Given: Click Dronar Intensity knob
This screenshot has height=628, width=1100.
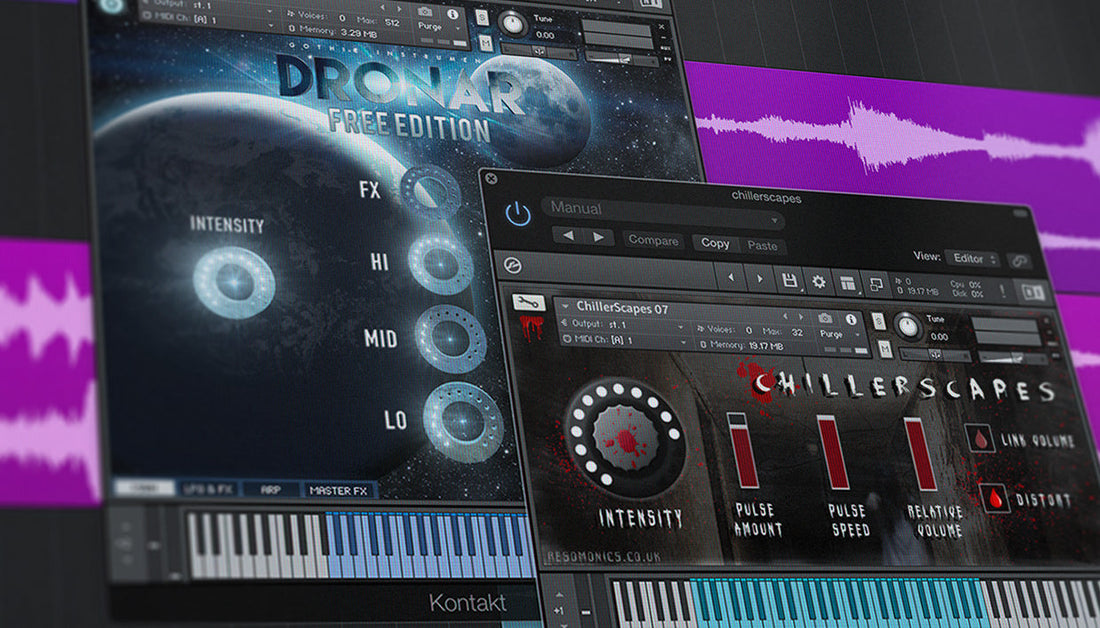Looking at the screenshot, I should (x=234, y=282).
